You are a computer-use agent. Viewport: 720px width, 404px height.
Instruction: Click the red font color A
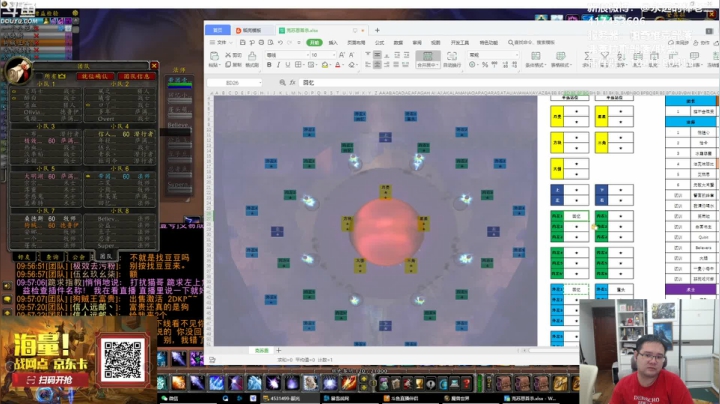(x=338, y=65)
